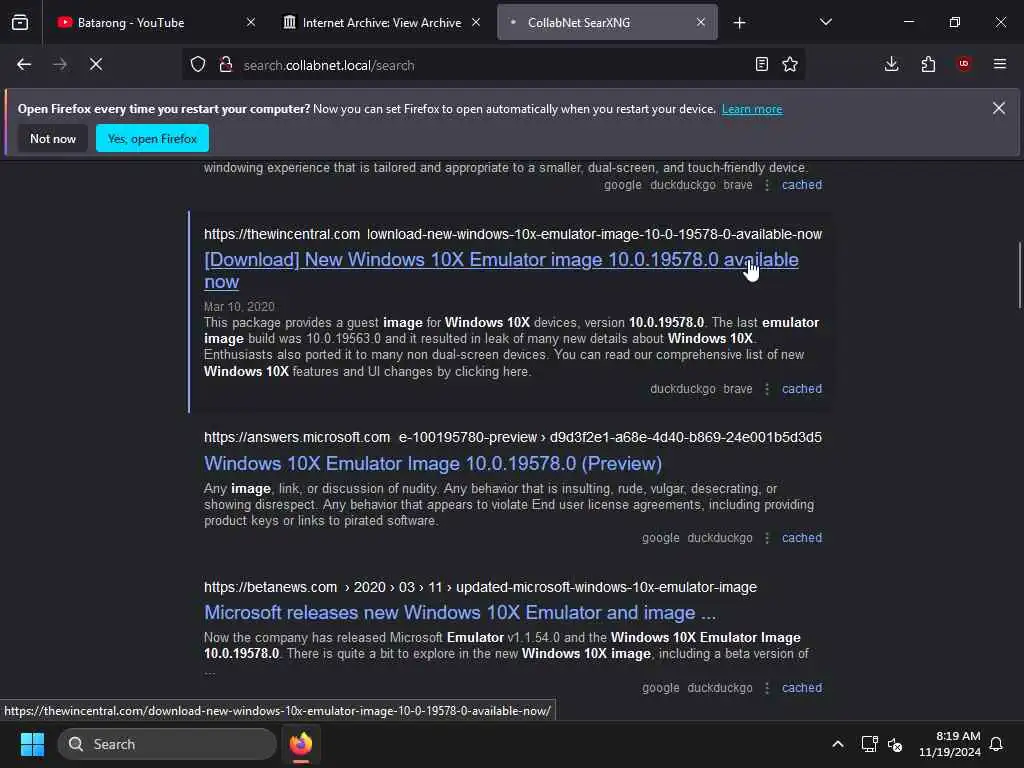Screen dimensions: 1024x768
Task: Bookmark this page with star icon
Action: tap(790, 65)
